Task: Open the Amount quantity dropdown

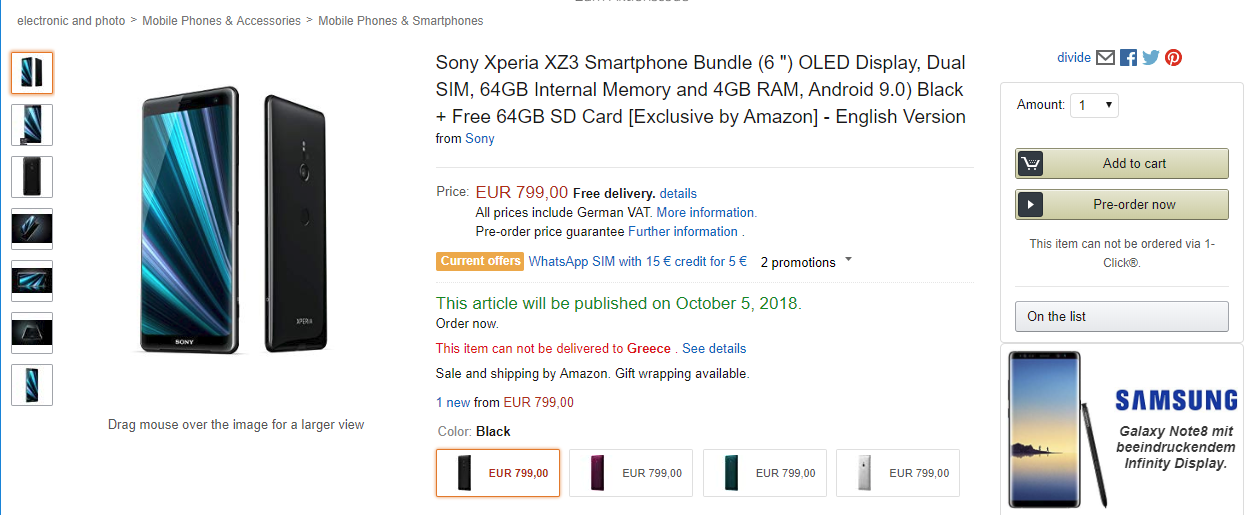Action: pyautogui.click(x=1094, y=105)
